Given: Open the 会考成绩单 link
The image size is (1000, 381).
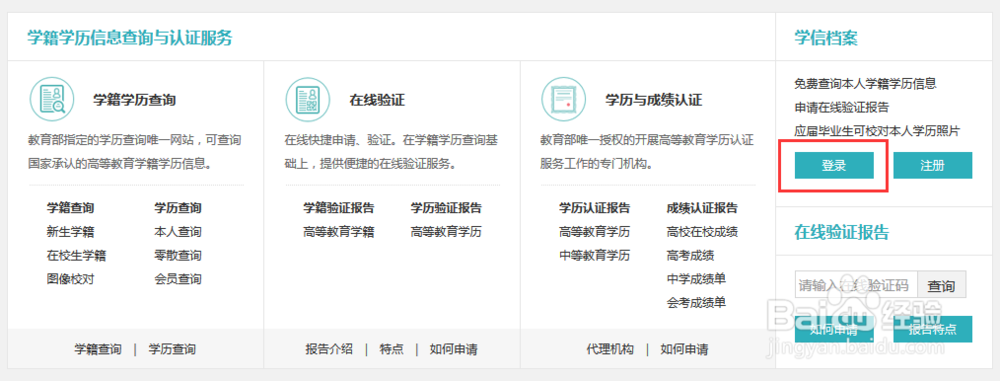Looking at the screenshot, I should [x=696, y=303].
